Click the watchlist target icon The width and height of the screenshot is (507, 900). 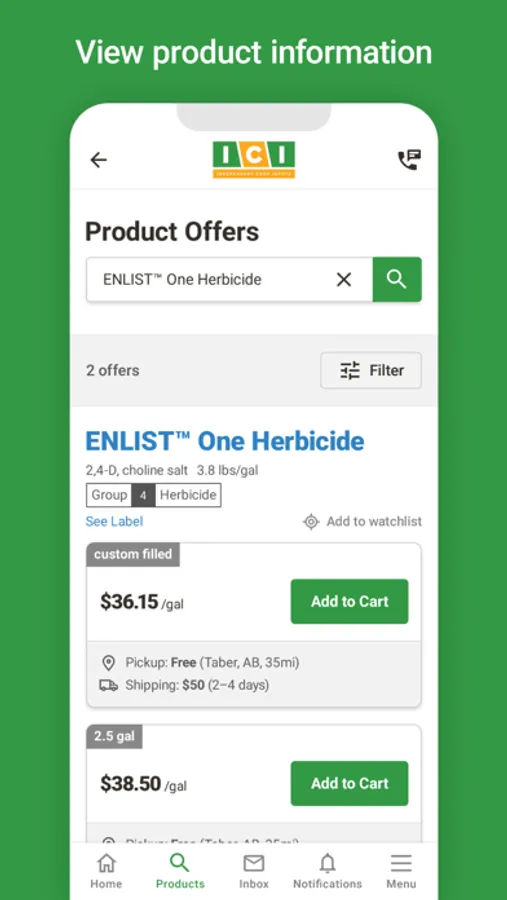click(311, 522)
